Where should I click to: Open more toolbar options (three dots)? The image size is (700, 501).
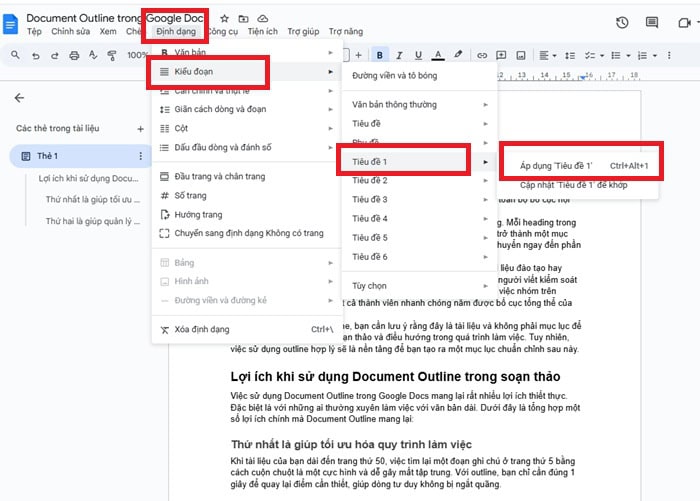(669, 55)
